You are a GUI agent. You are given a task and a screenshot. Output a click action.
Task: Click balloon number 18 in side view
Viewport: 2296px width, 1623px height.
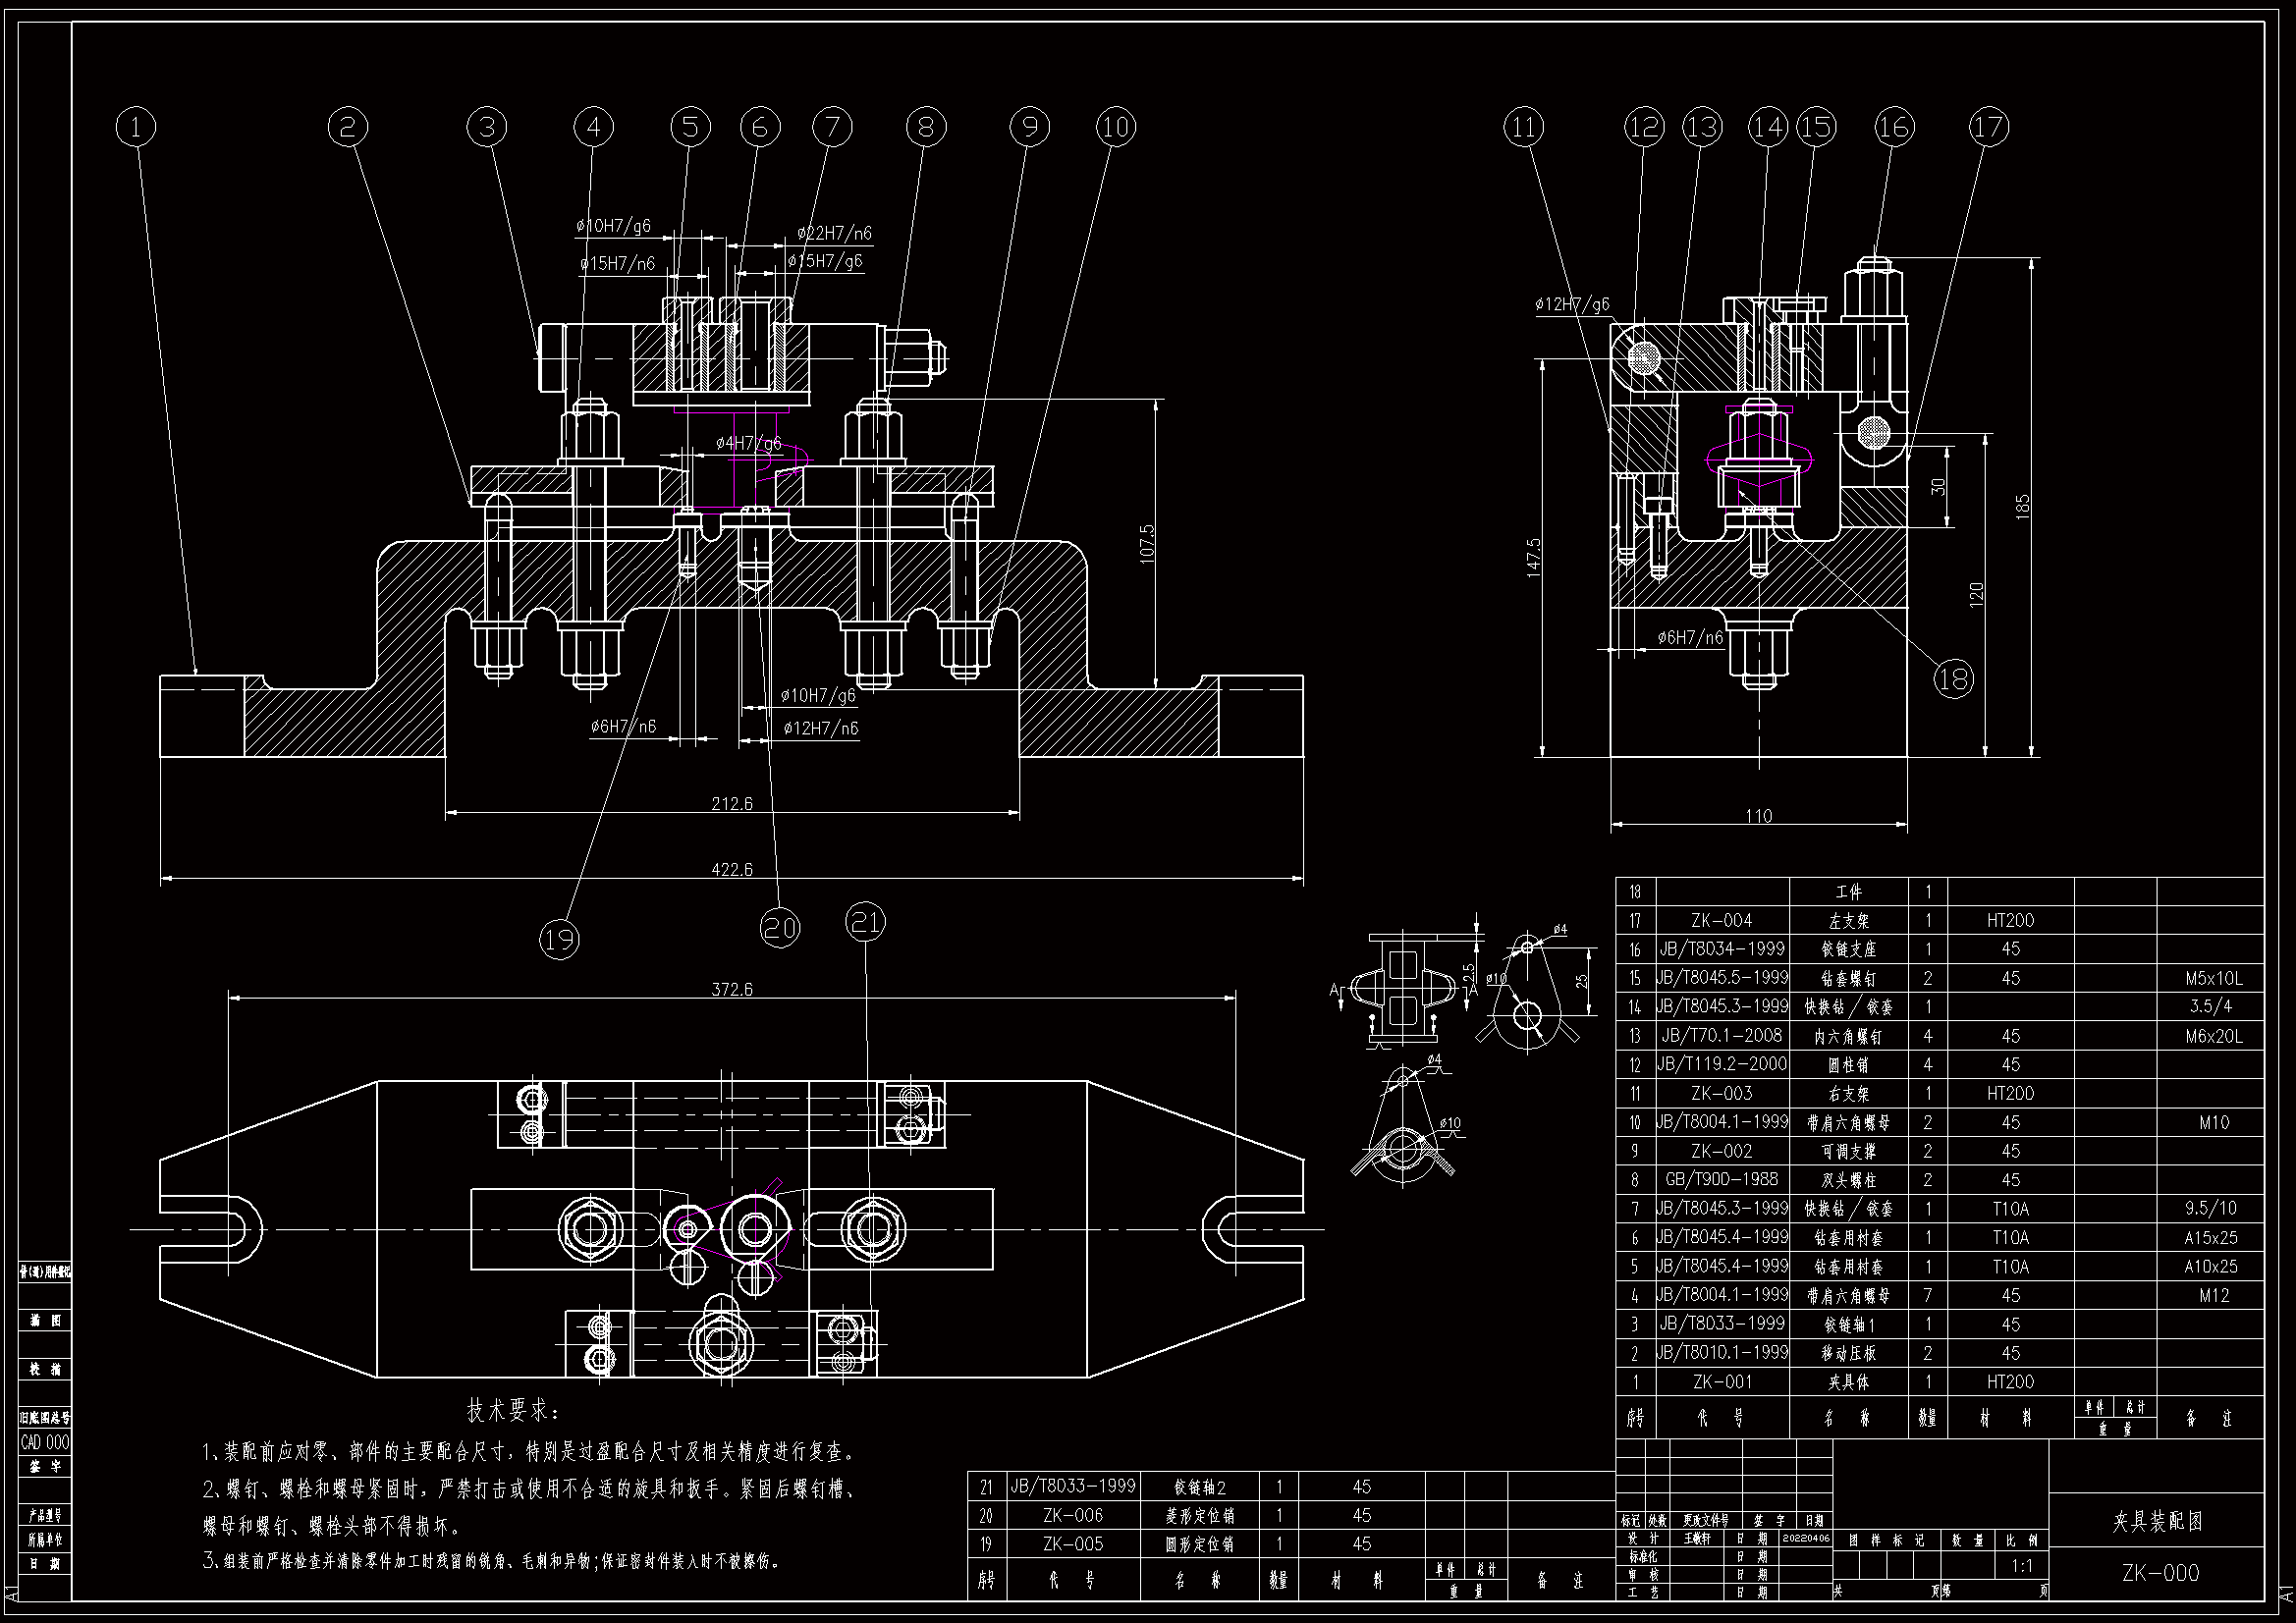pos(1953,679)
